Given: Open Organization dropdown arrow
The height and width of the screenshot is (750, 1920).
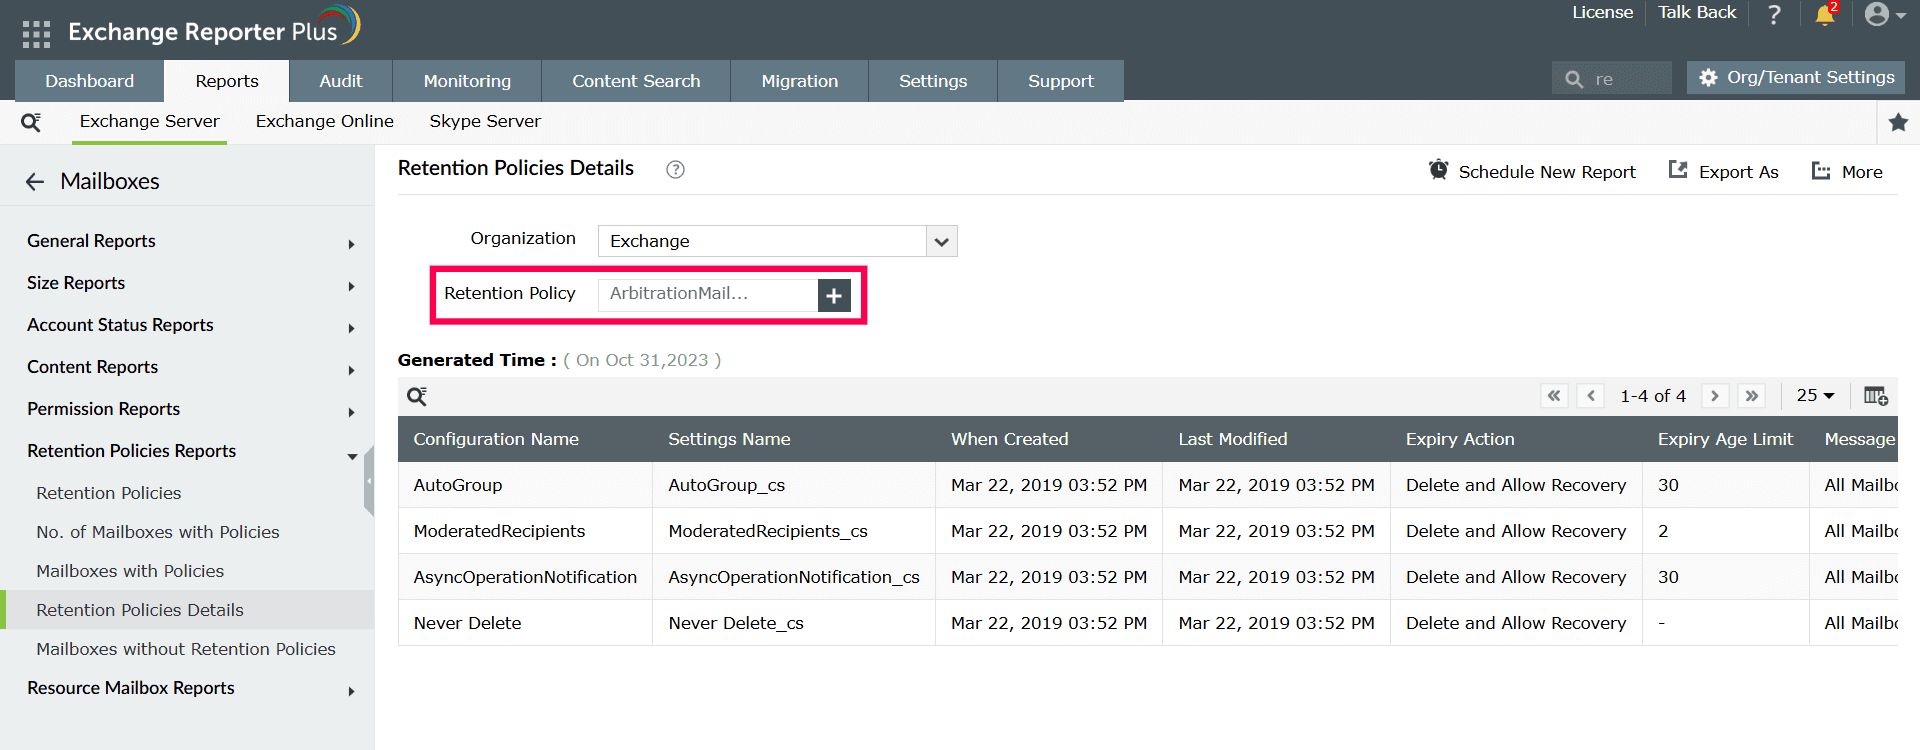Looking at the screenshot, I should tap(941, 241).
